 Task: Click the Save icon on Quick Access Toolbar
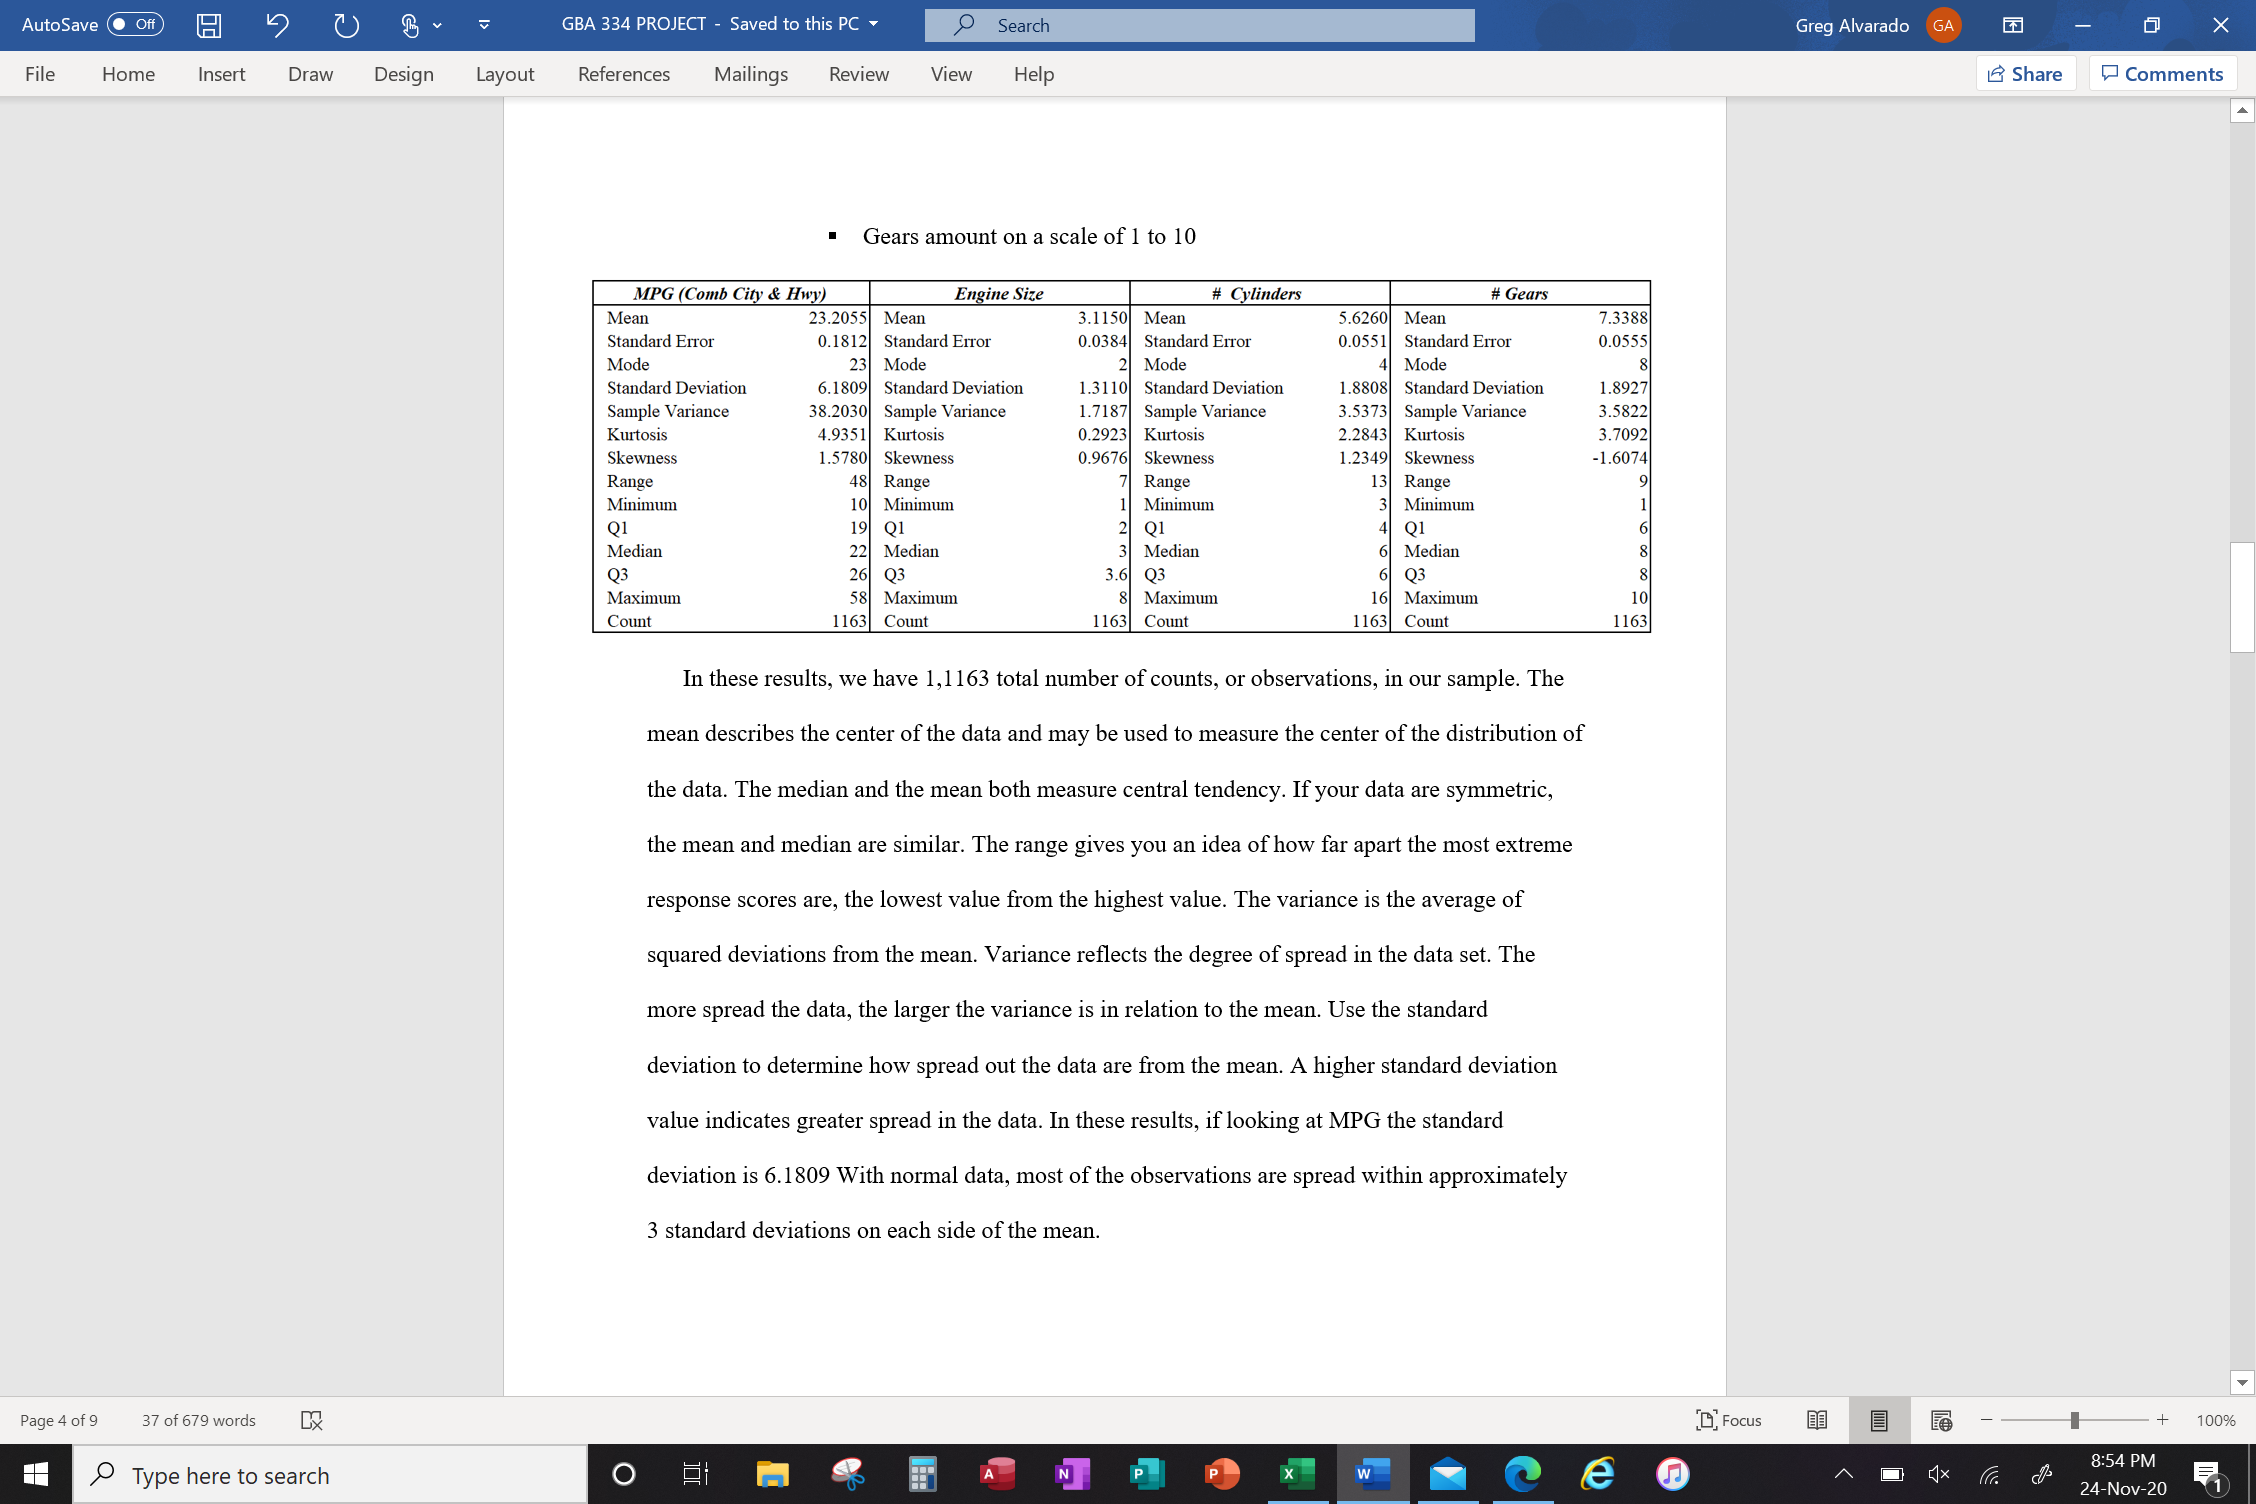pyautogui.click(x=208, y=25)
